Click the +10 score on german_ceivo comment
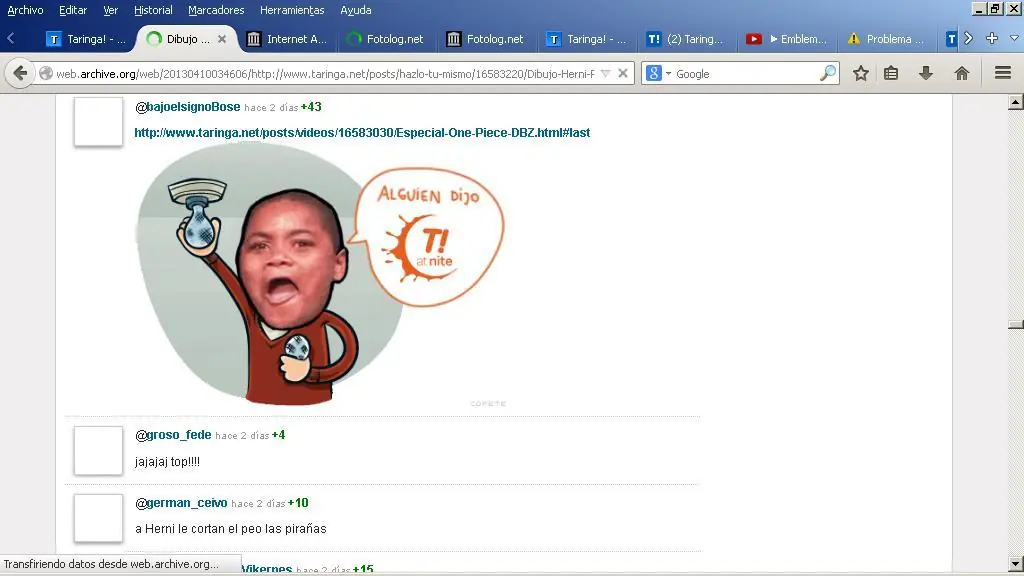This screenshot has width=1024, height=576. click(298, 503)
